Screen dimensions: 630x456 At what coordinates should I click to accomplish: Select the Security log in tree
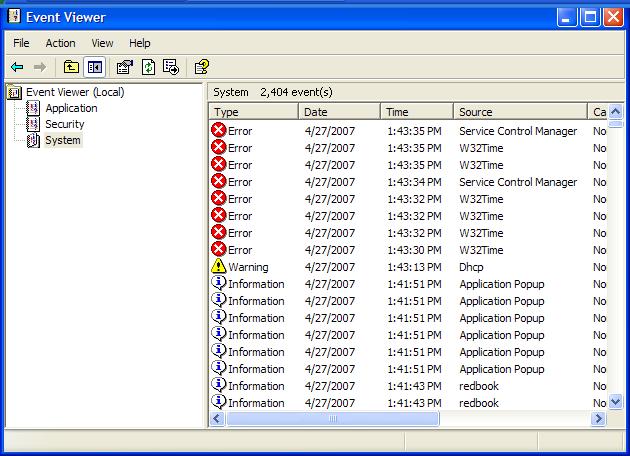[65, 124]
